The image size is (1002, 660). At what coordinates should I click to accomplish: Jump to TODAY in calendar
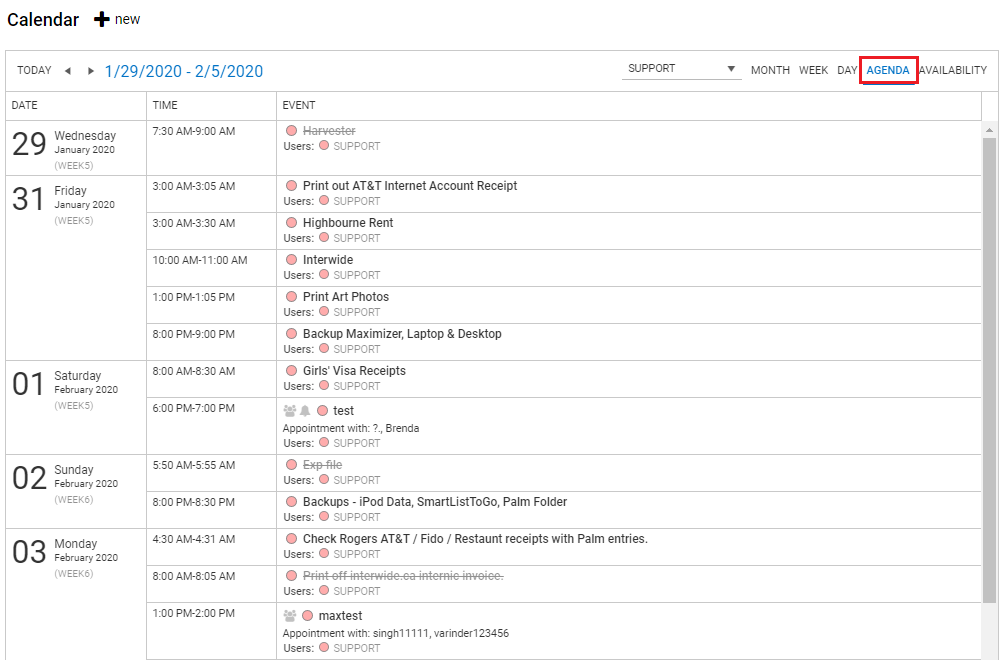click(x=34, y=70)
